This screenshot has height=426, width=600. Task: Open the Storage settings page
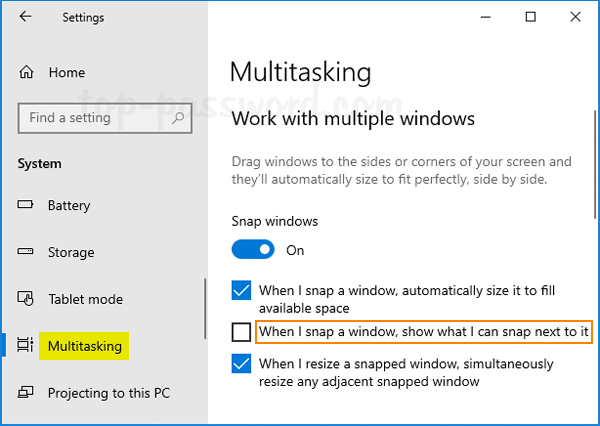tap(71, 253)
